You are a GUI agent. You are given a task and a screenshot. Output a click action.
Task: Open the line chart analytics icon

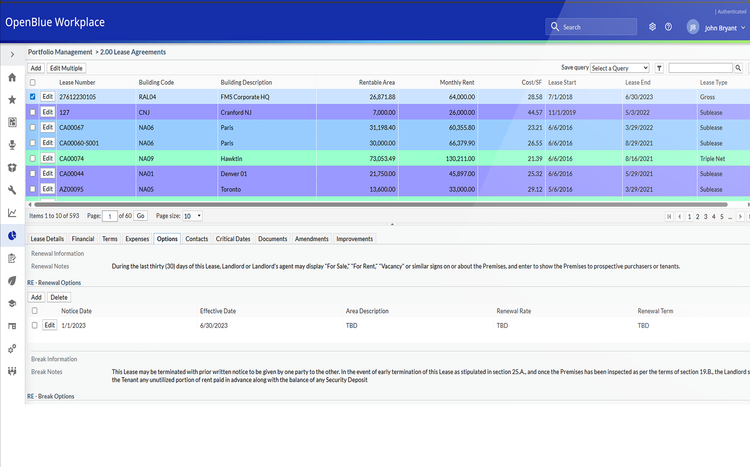coord(12,212)
